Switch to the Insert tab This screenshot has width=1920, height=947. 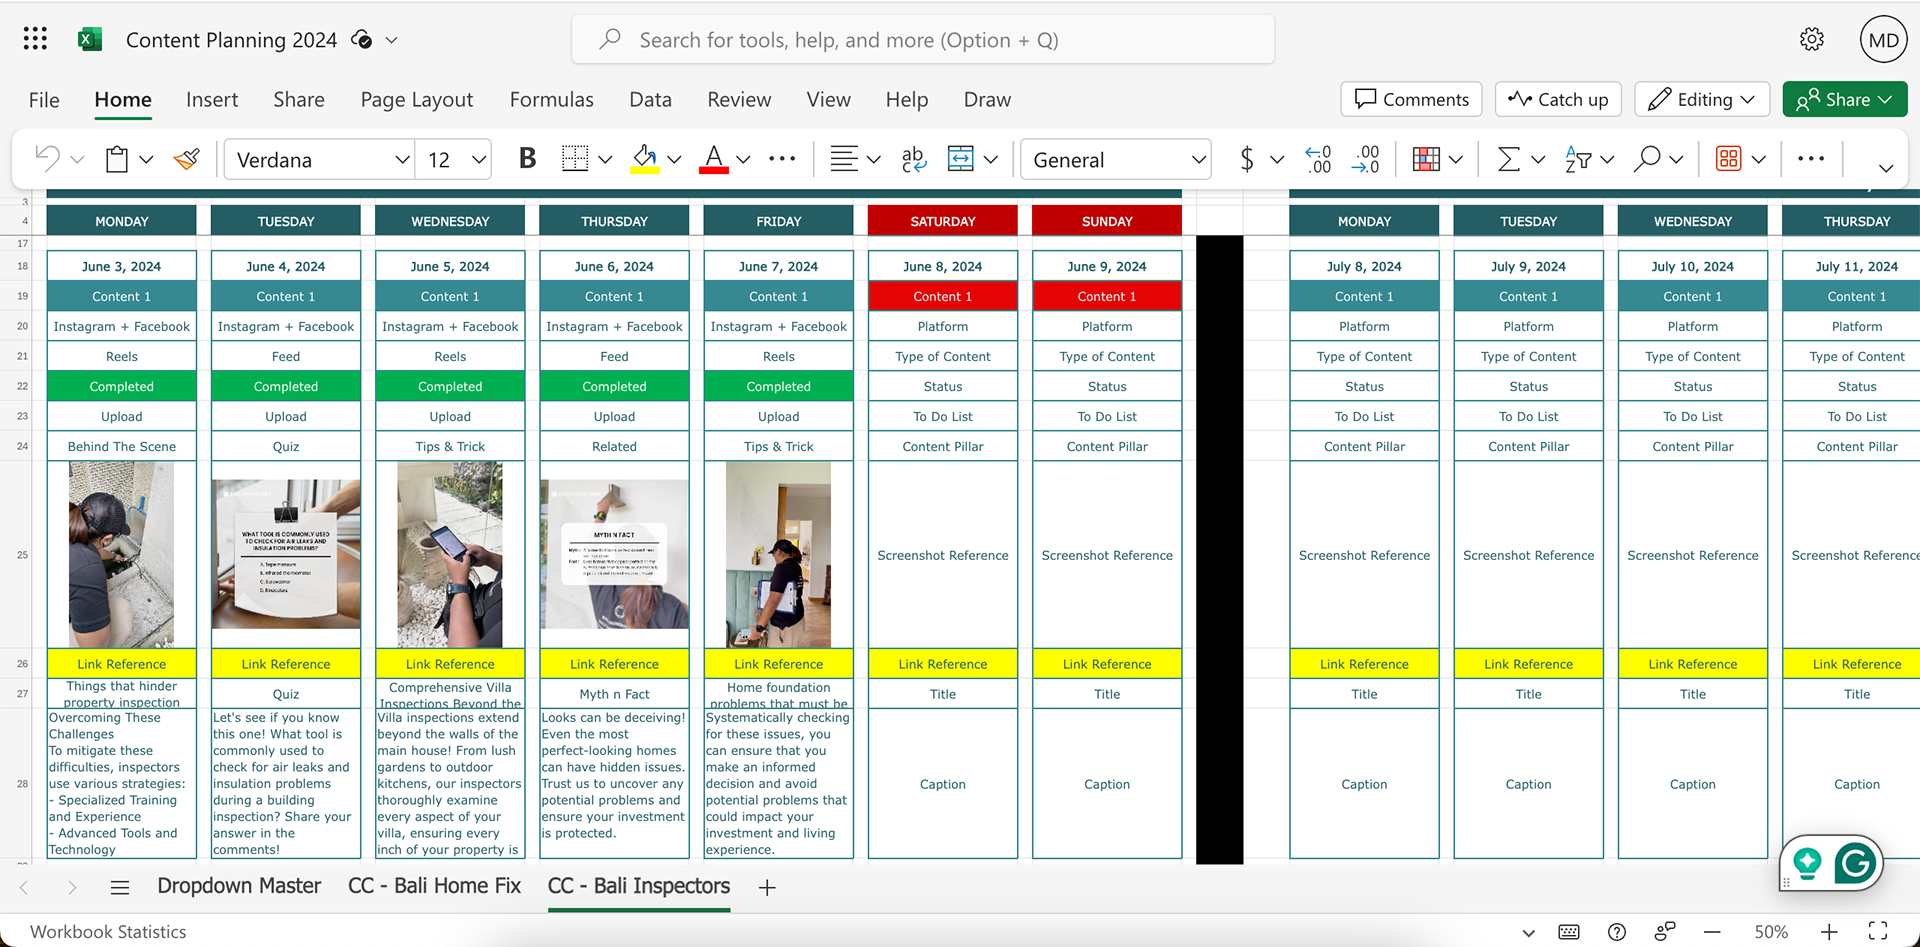pos(212,99)
